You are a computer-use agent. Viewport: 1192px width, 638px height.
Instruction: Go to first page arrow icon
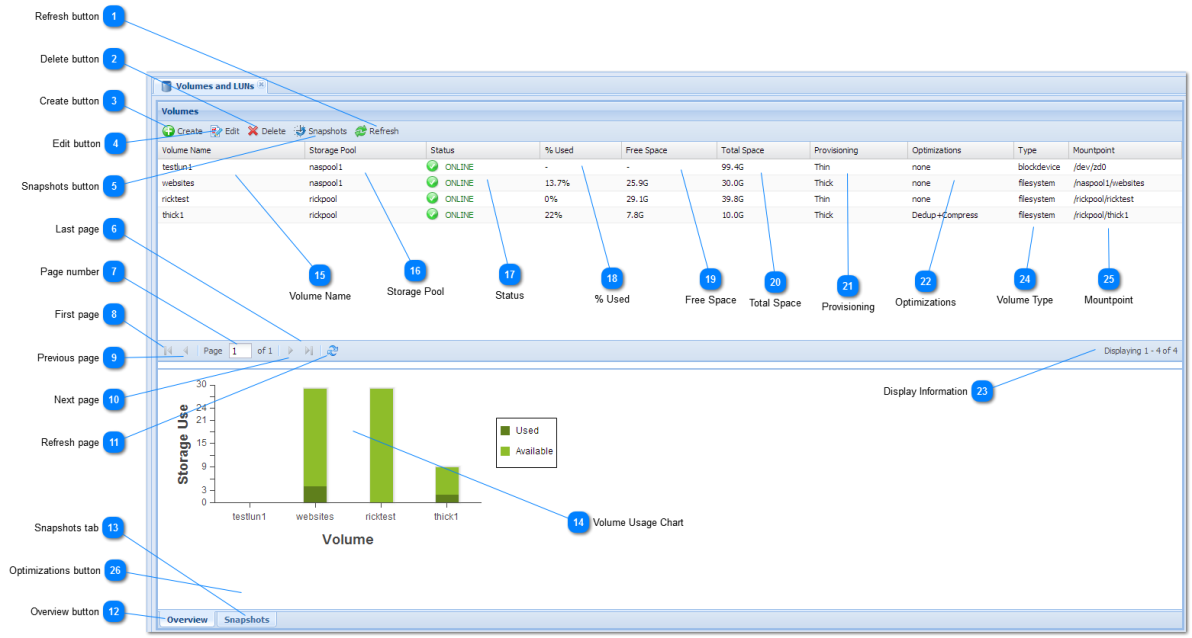(x=169, y=351)
